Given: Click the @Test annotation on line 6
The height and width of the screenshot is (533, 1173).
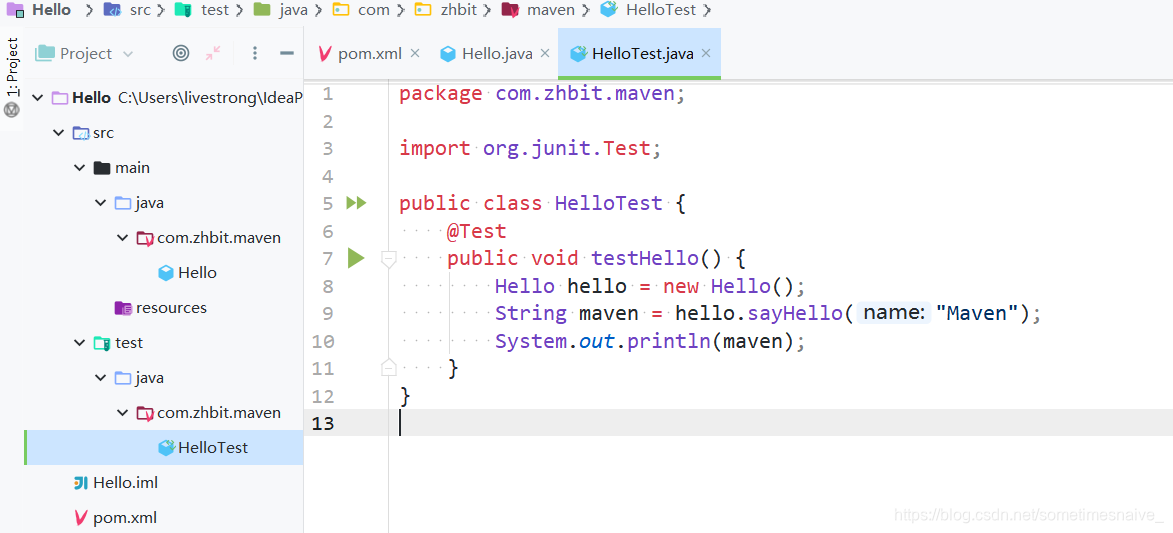Looking at the screenshot, I should point(477,231).
